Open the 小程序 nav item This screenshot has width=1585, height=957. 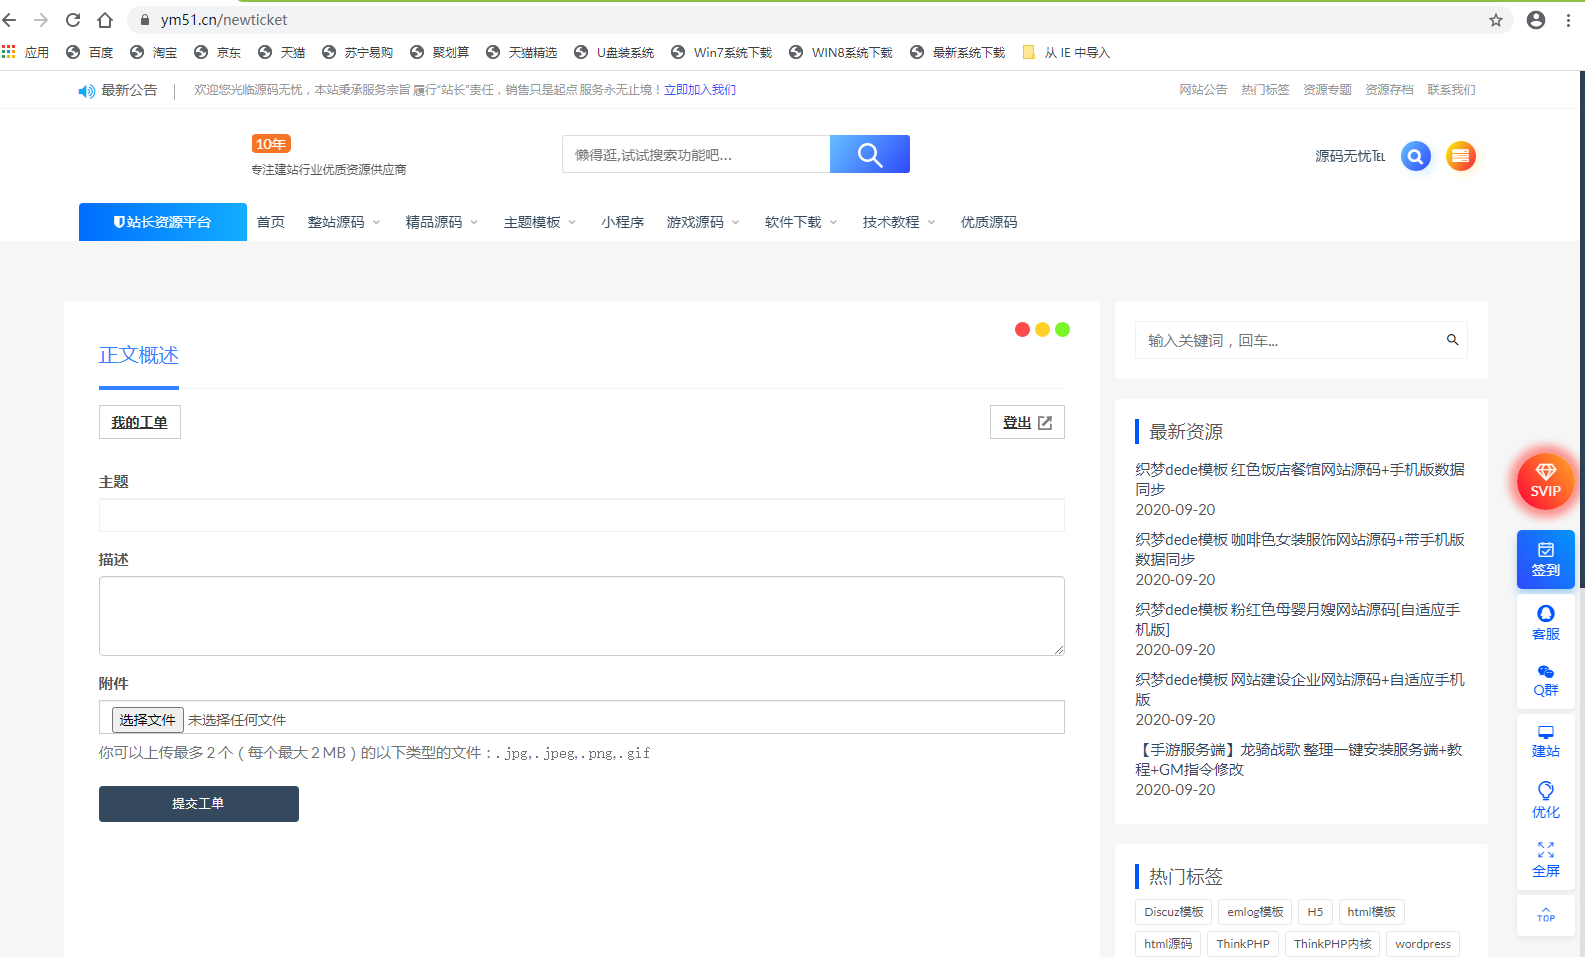point(623,222)
